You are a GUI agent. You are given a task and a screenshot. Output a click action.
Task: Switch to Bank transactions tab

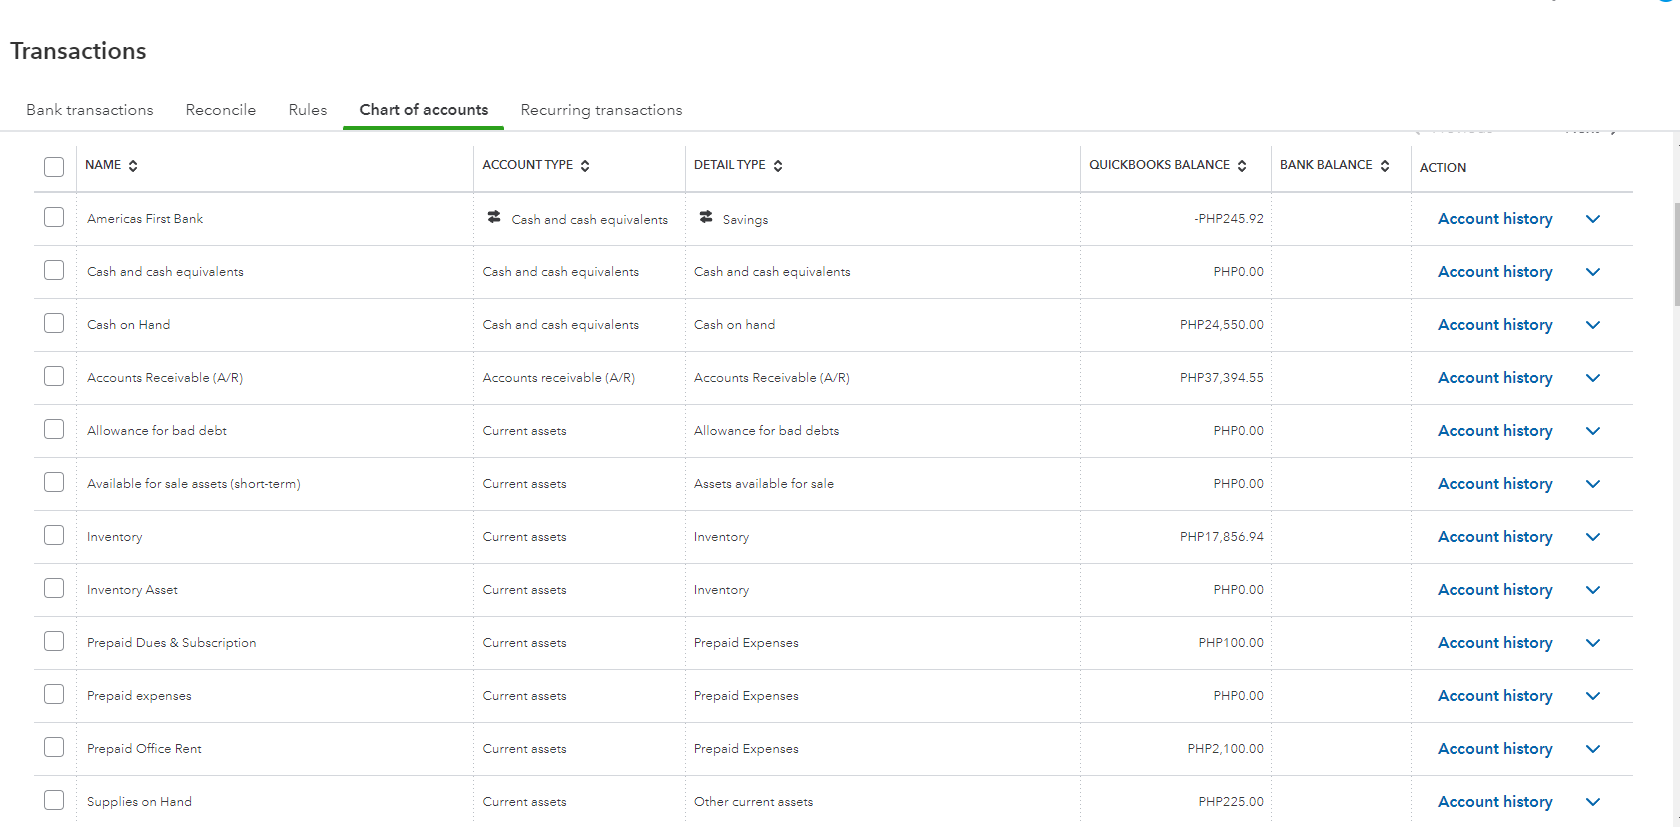[90, 110]
